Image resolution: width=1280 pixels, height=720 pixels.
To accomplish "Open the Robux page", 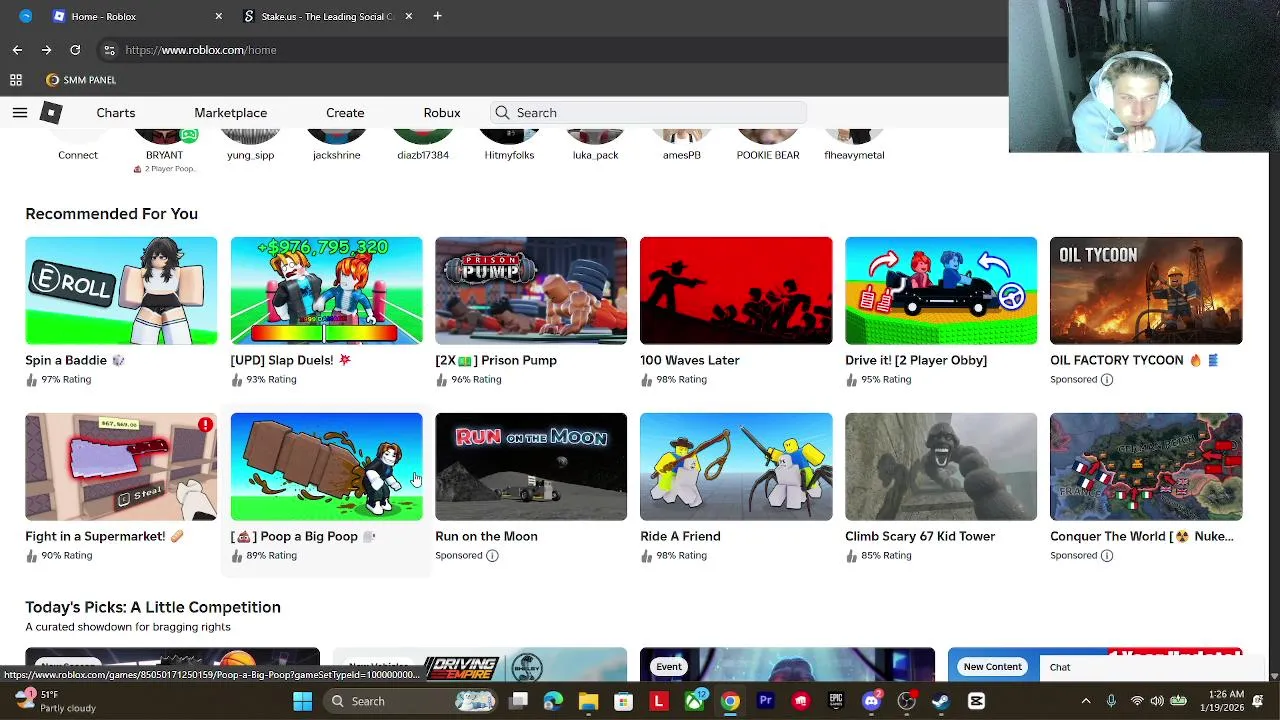I will click(442, 113).
